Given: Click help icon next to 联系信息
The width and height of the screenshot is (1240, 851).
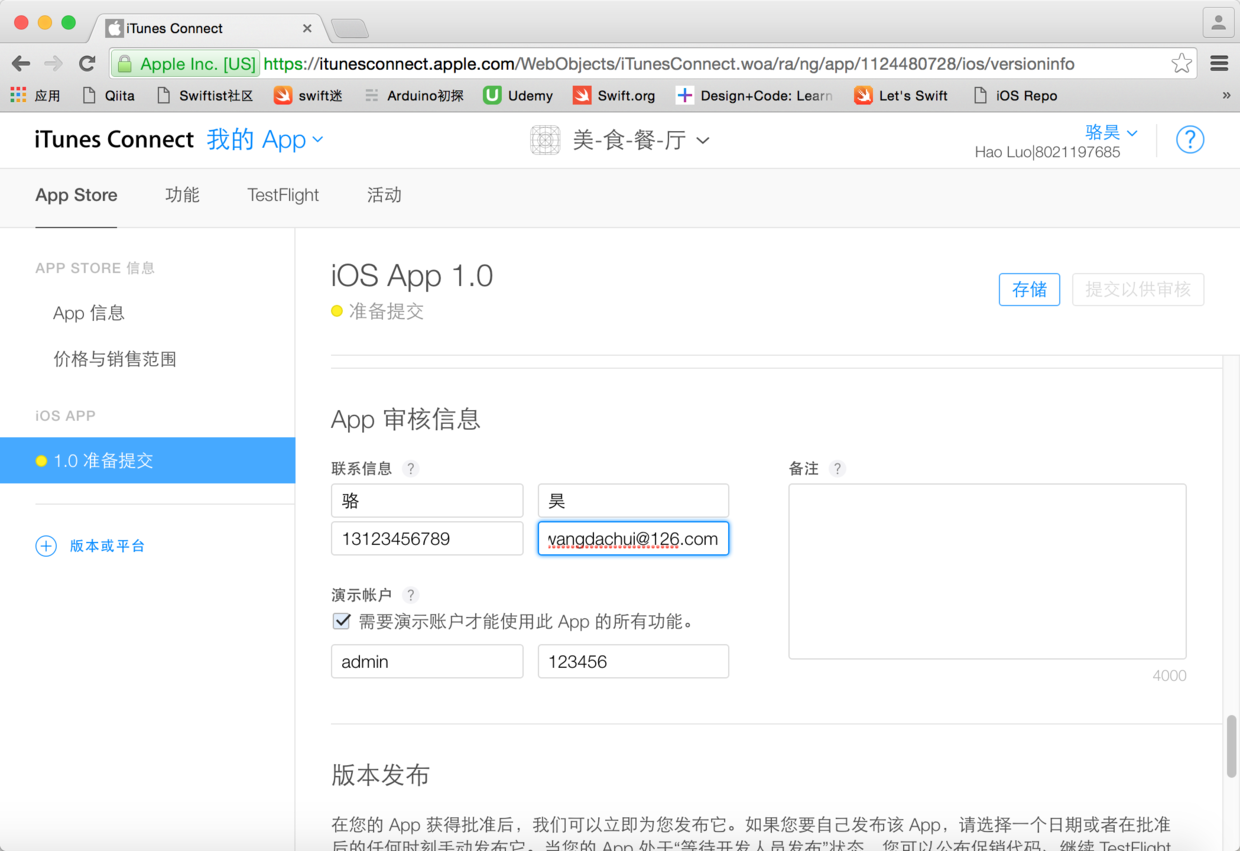Looking at the screenshot, I should pyautogui.click(x=410, y=469).
